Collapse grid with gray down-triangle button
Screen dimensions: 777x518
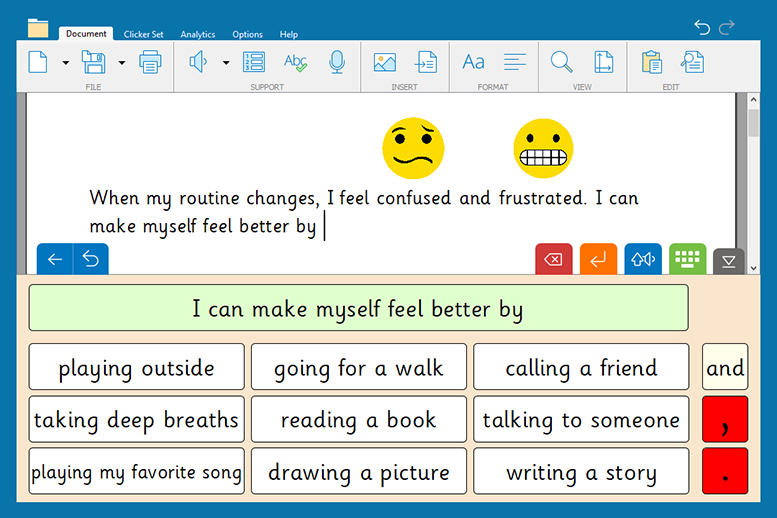pos(728,261)
